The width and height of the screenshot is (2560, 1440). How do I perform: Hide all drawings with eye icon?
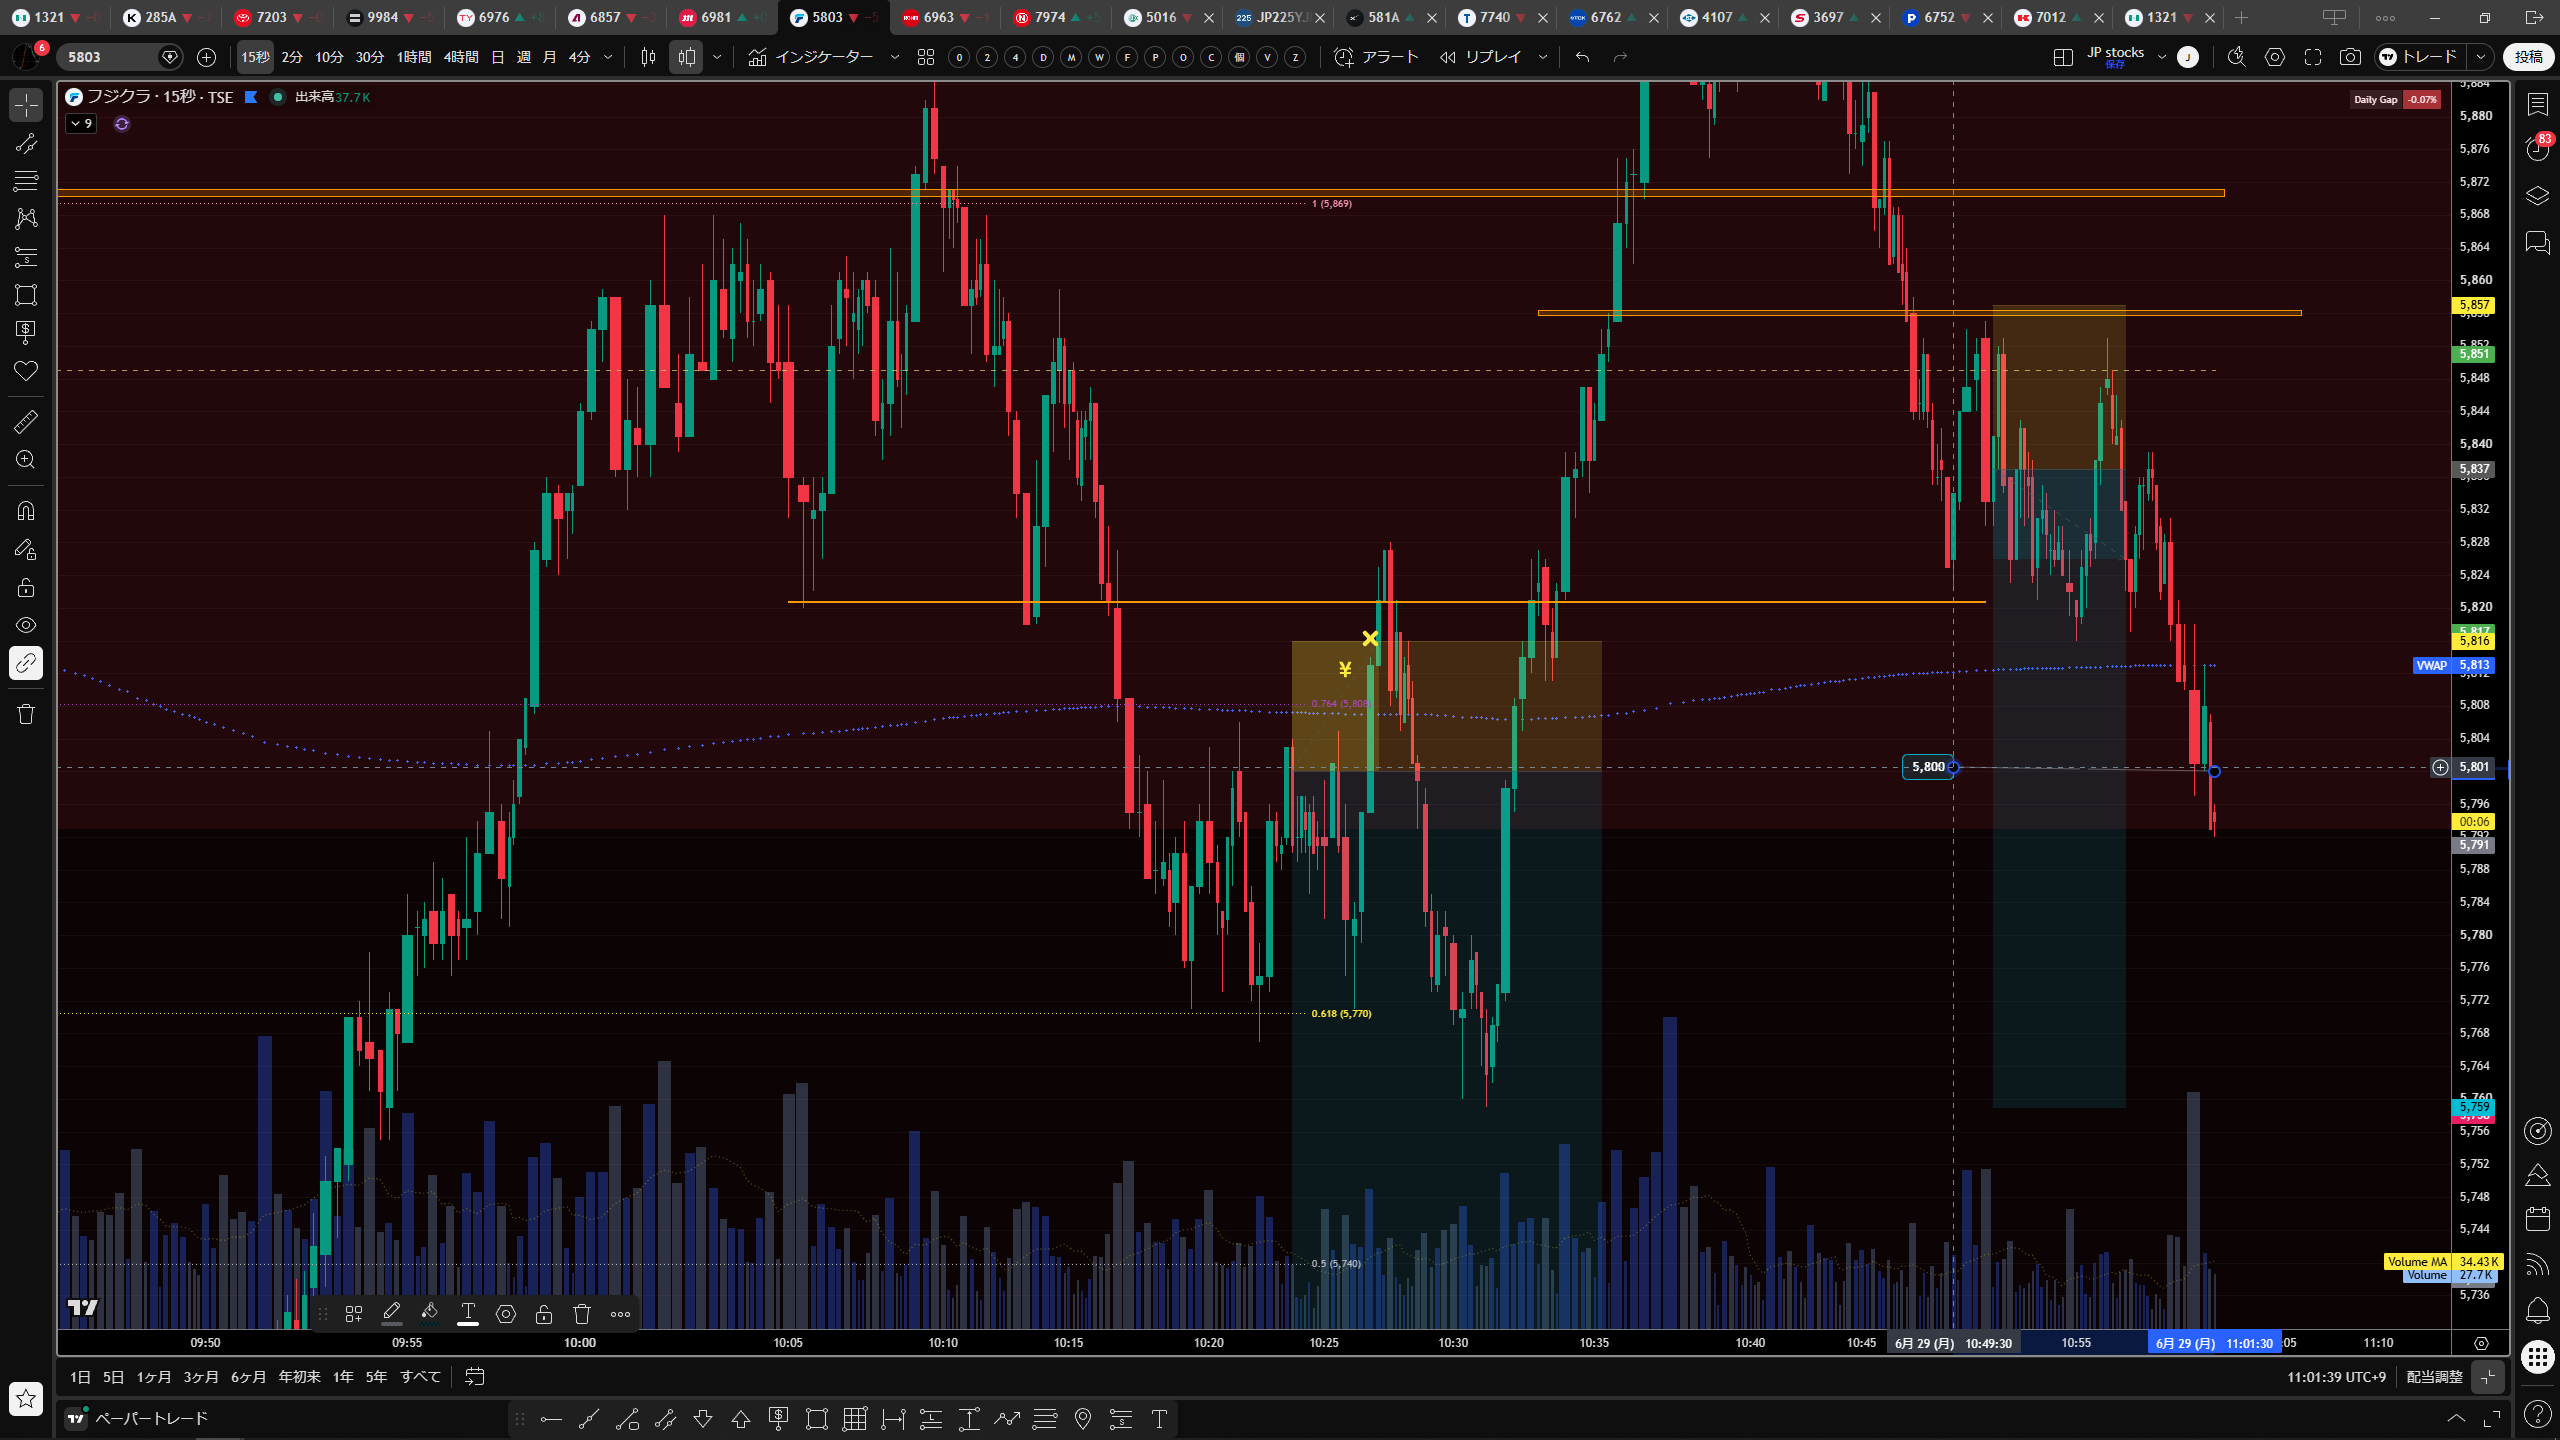(26, 625)
